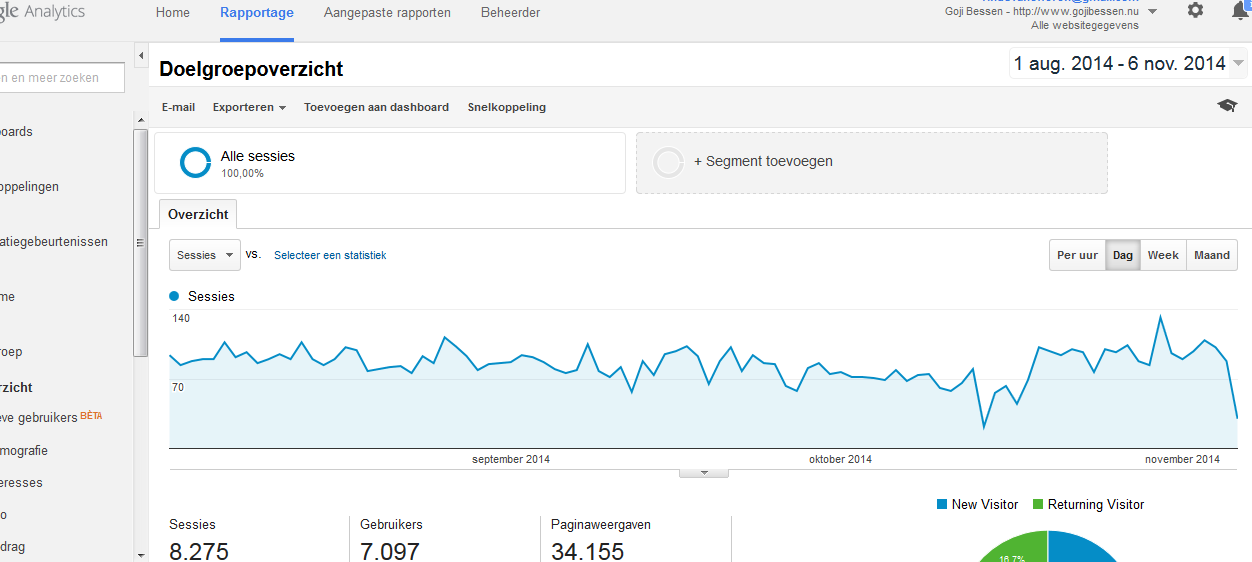Viewport: 1252px width, 562px height.
Task: Click the date range 1 aug. 2014 - 6 nov. 2014
Action: [x=1120, y=64]
